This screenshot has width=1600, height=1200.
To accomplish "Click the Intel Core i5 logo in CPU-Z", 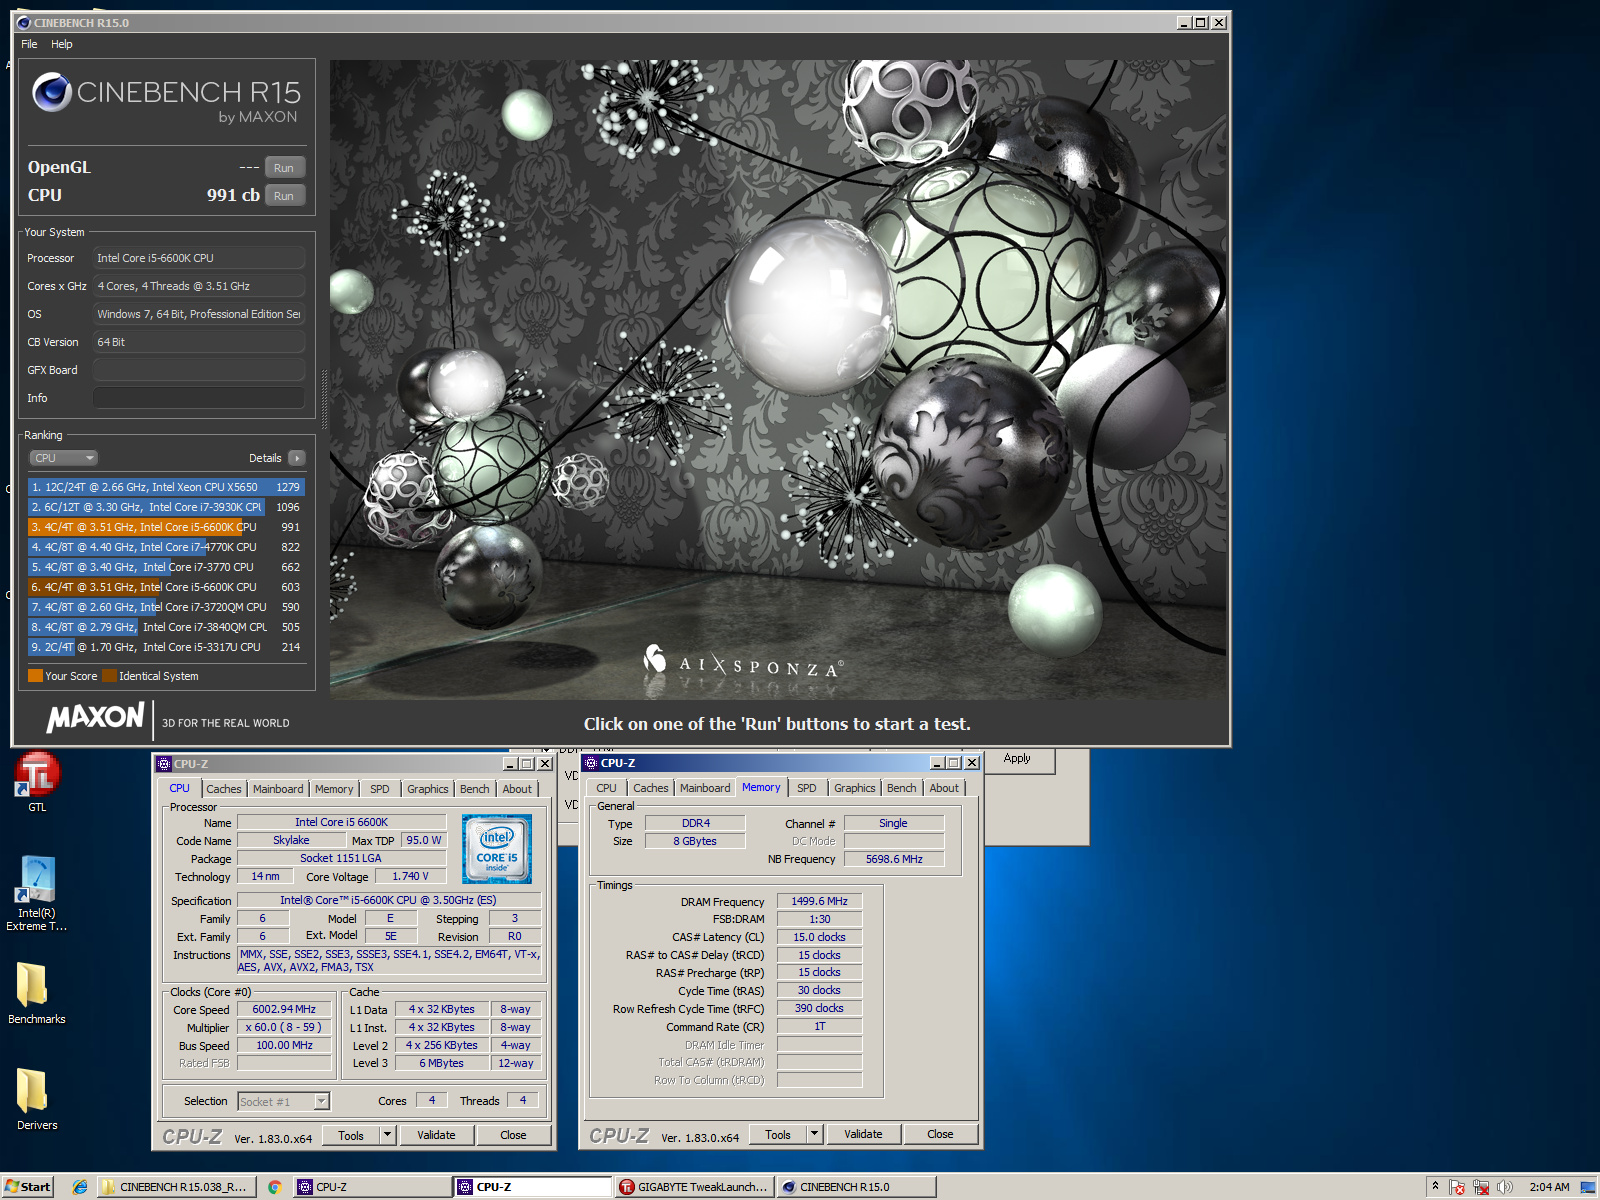I will tap(497, 848).
